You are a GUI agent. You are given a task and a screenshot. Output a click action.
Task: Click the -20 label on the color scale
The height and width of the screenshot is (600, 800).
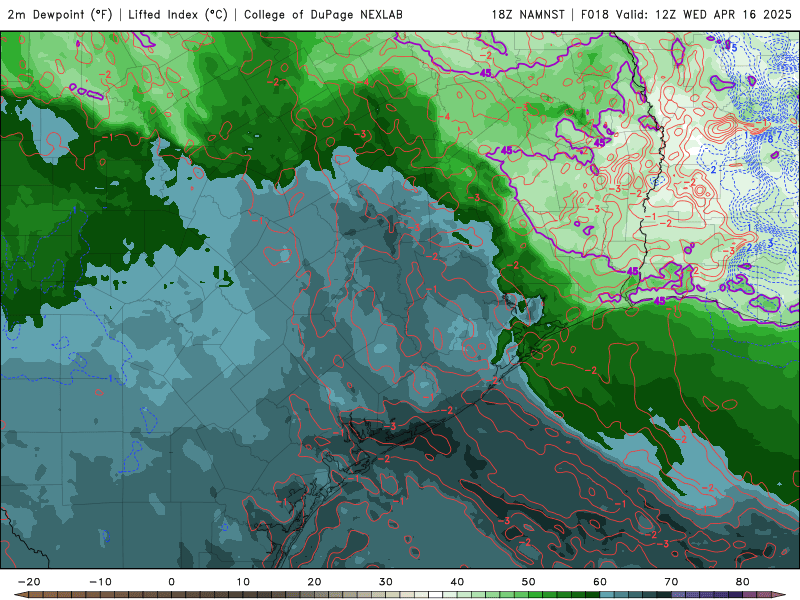click(x=29, y=582)
